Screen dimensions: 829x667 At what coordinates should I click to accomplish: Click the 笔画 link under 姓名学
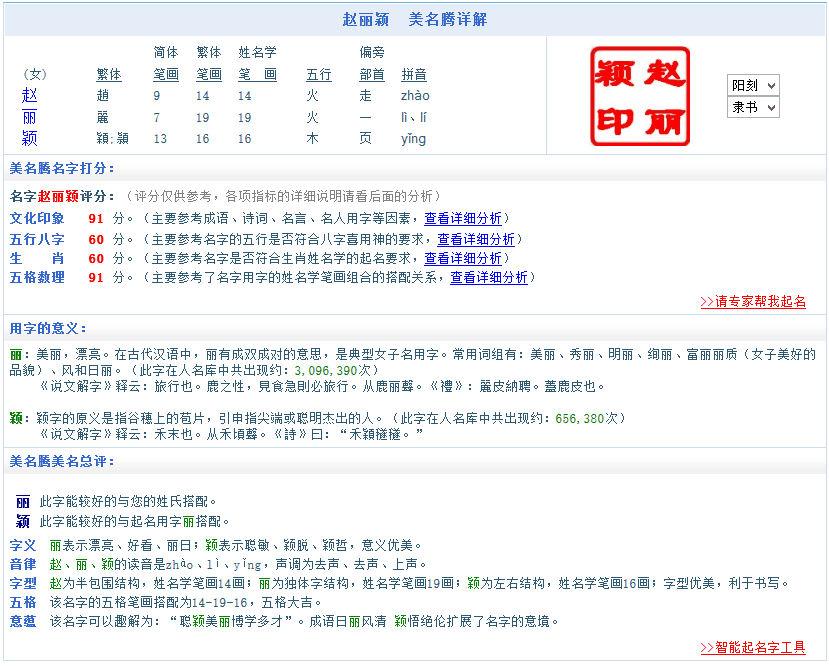pyautogui.click(x=257, y=74)
